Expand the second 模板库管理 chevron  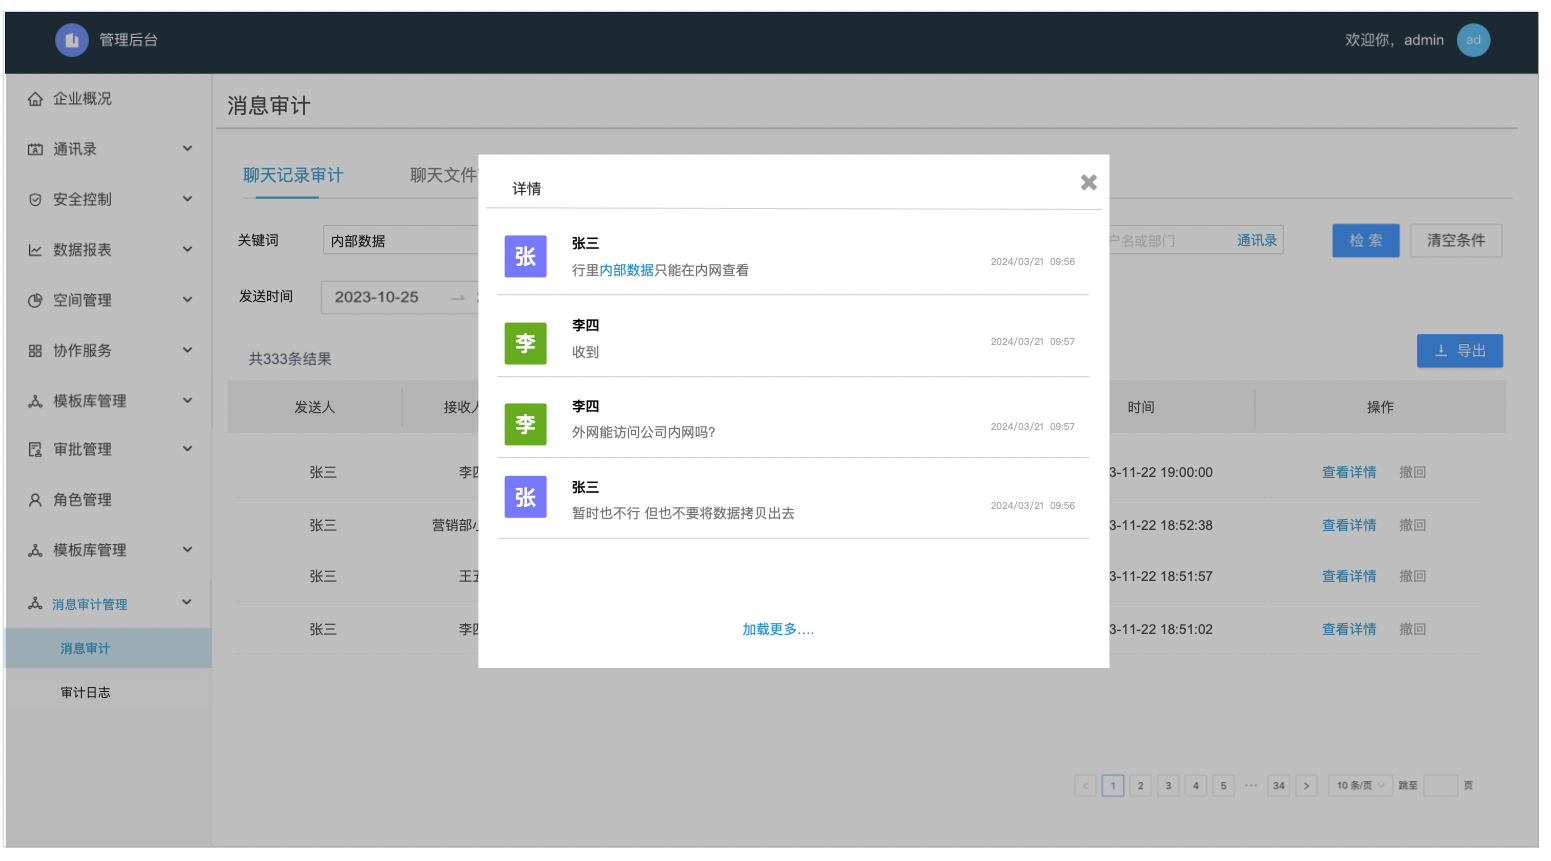[187, 549]
